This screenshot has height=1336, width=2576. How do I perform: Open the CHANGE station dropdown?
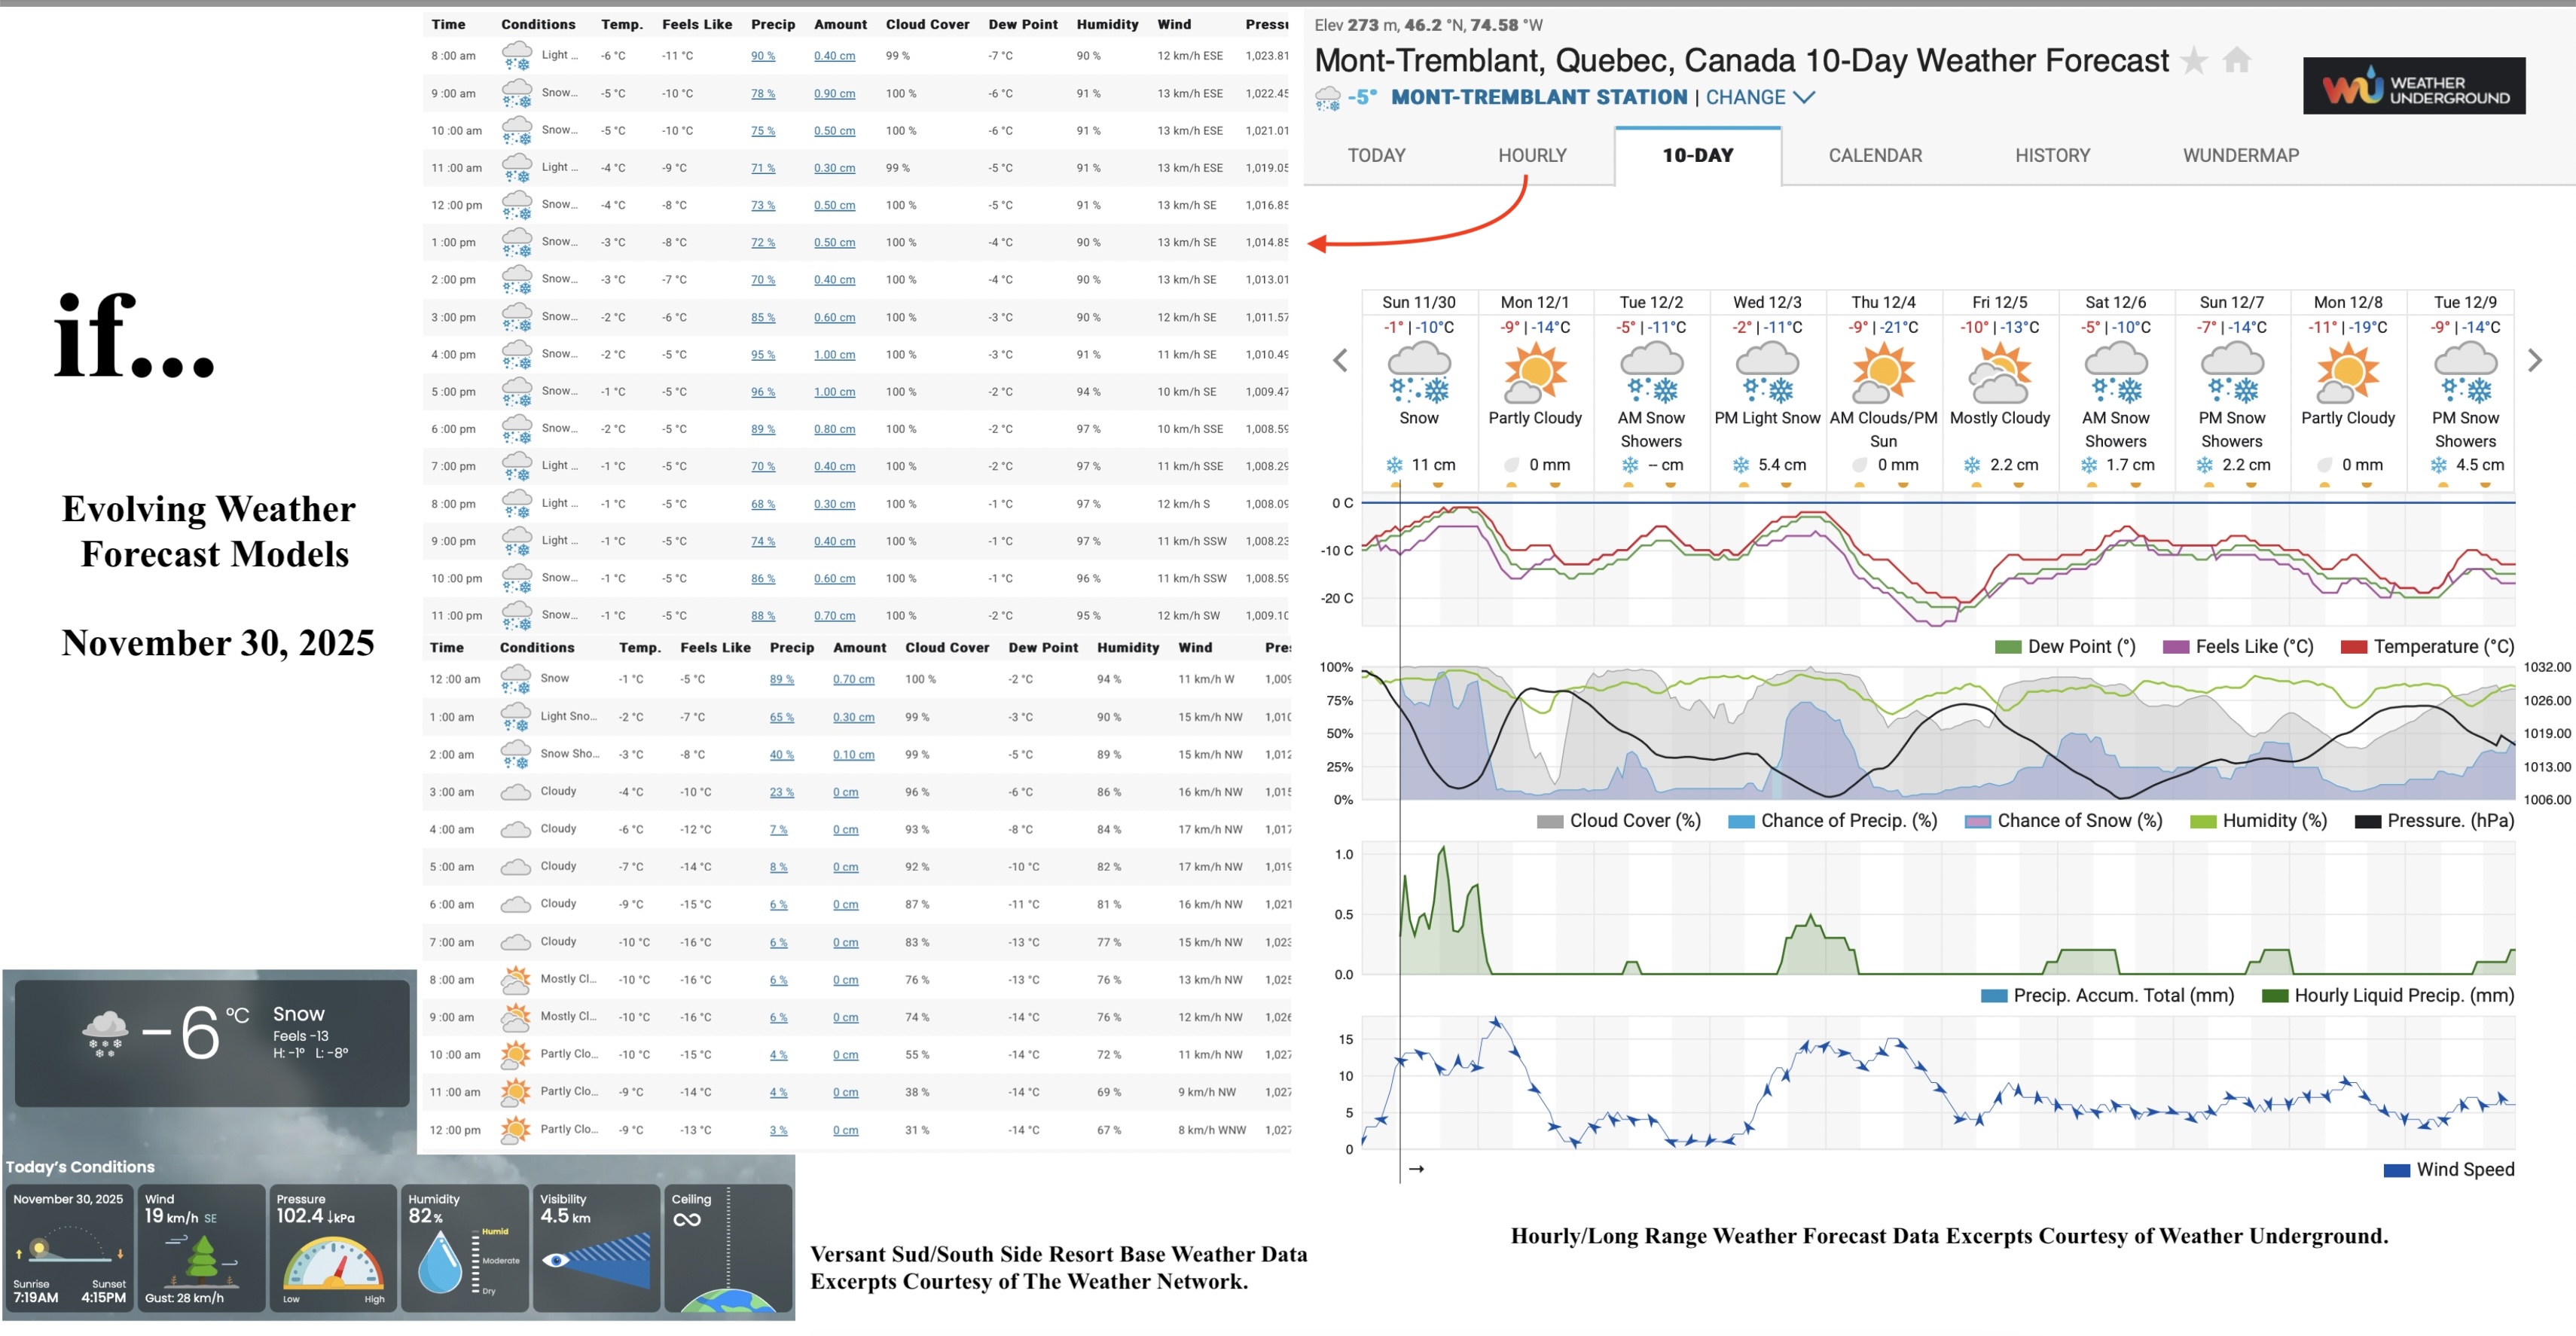pyautogui.click(x=1759, y=97)
